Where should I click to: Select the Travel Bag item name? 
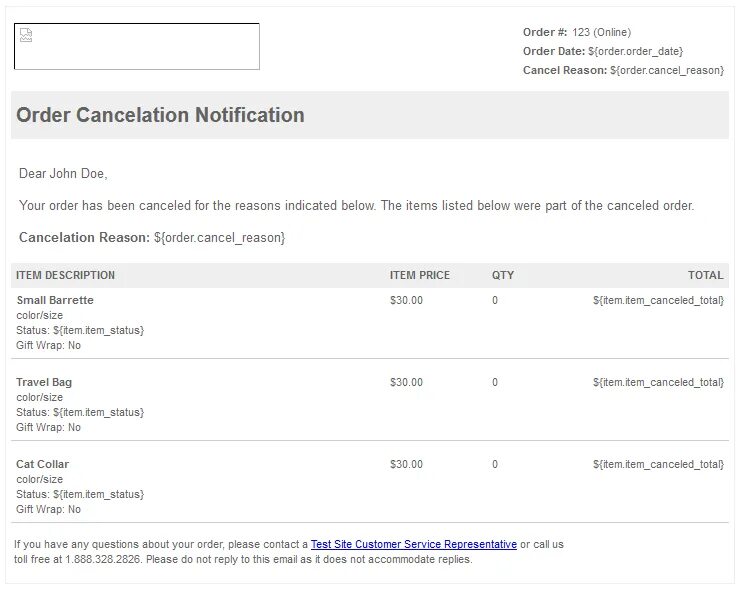[44, 382]
